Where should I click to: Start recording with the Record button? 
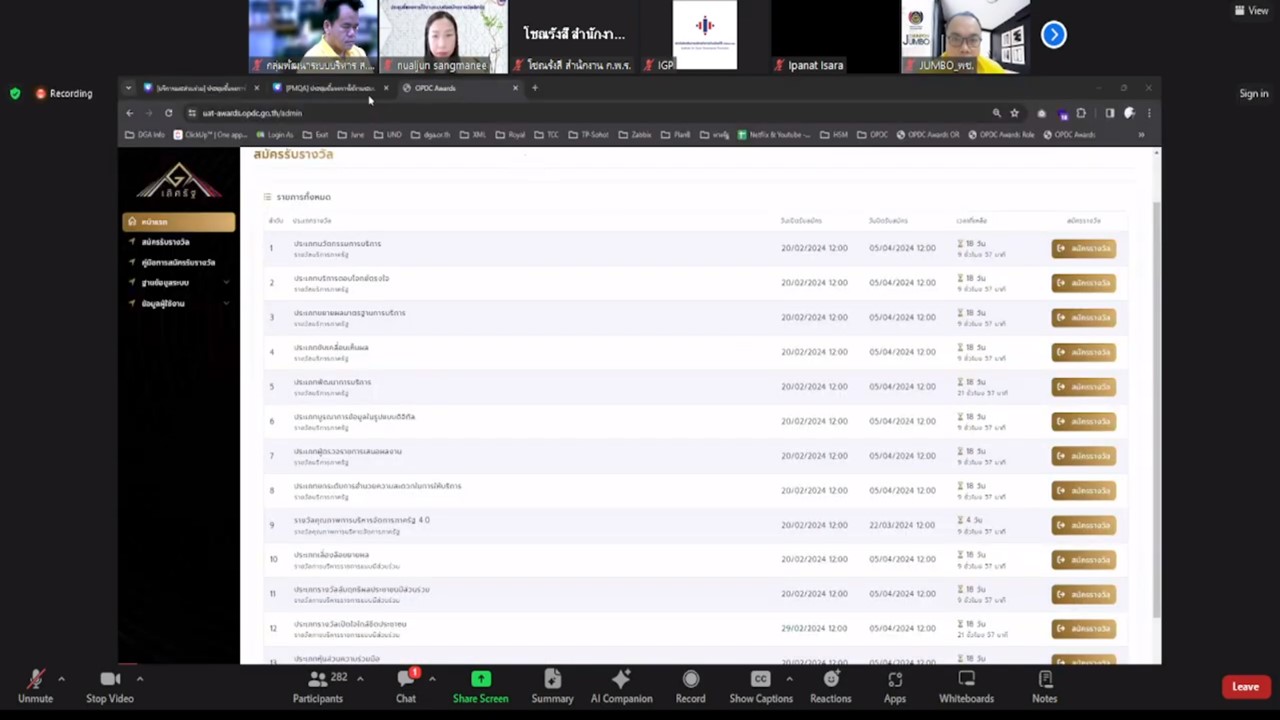tap(690, 686)
